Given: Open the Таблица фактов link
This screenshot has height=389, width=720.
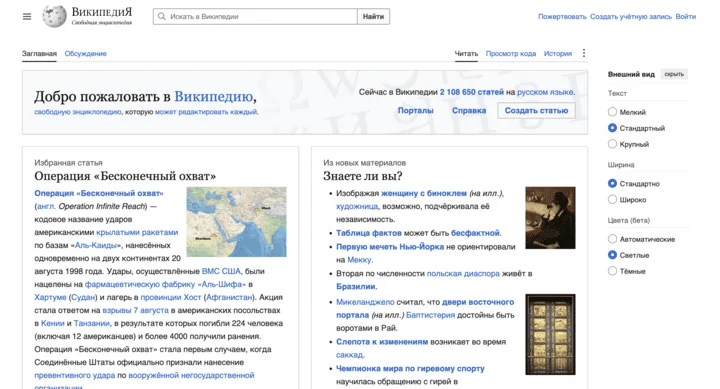Looking at the screenshot, I should 369,233.
